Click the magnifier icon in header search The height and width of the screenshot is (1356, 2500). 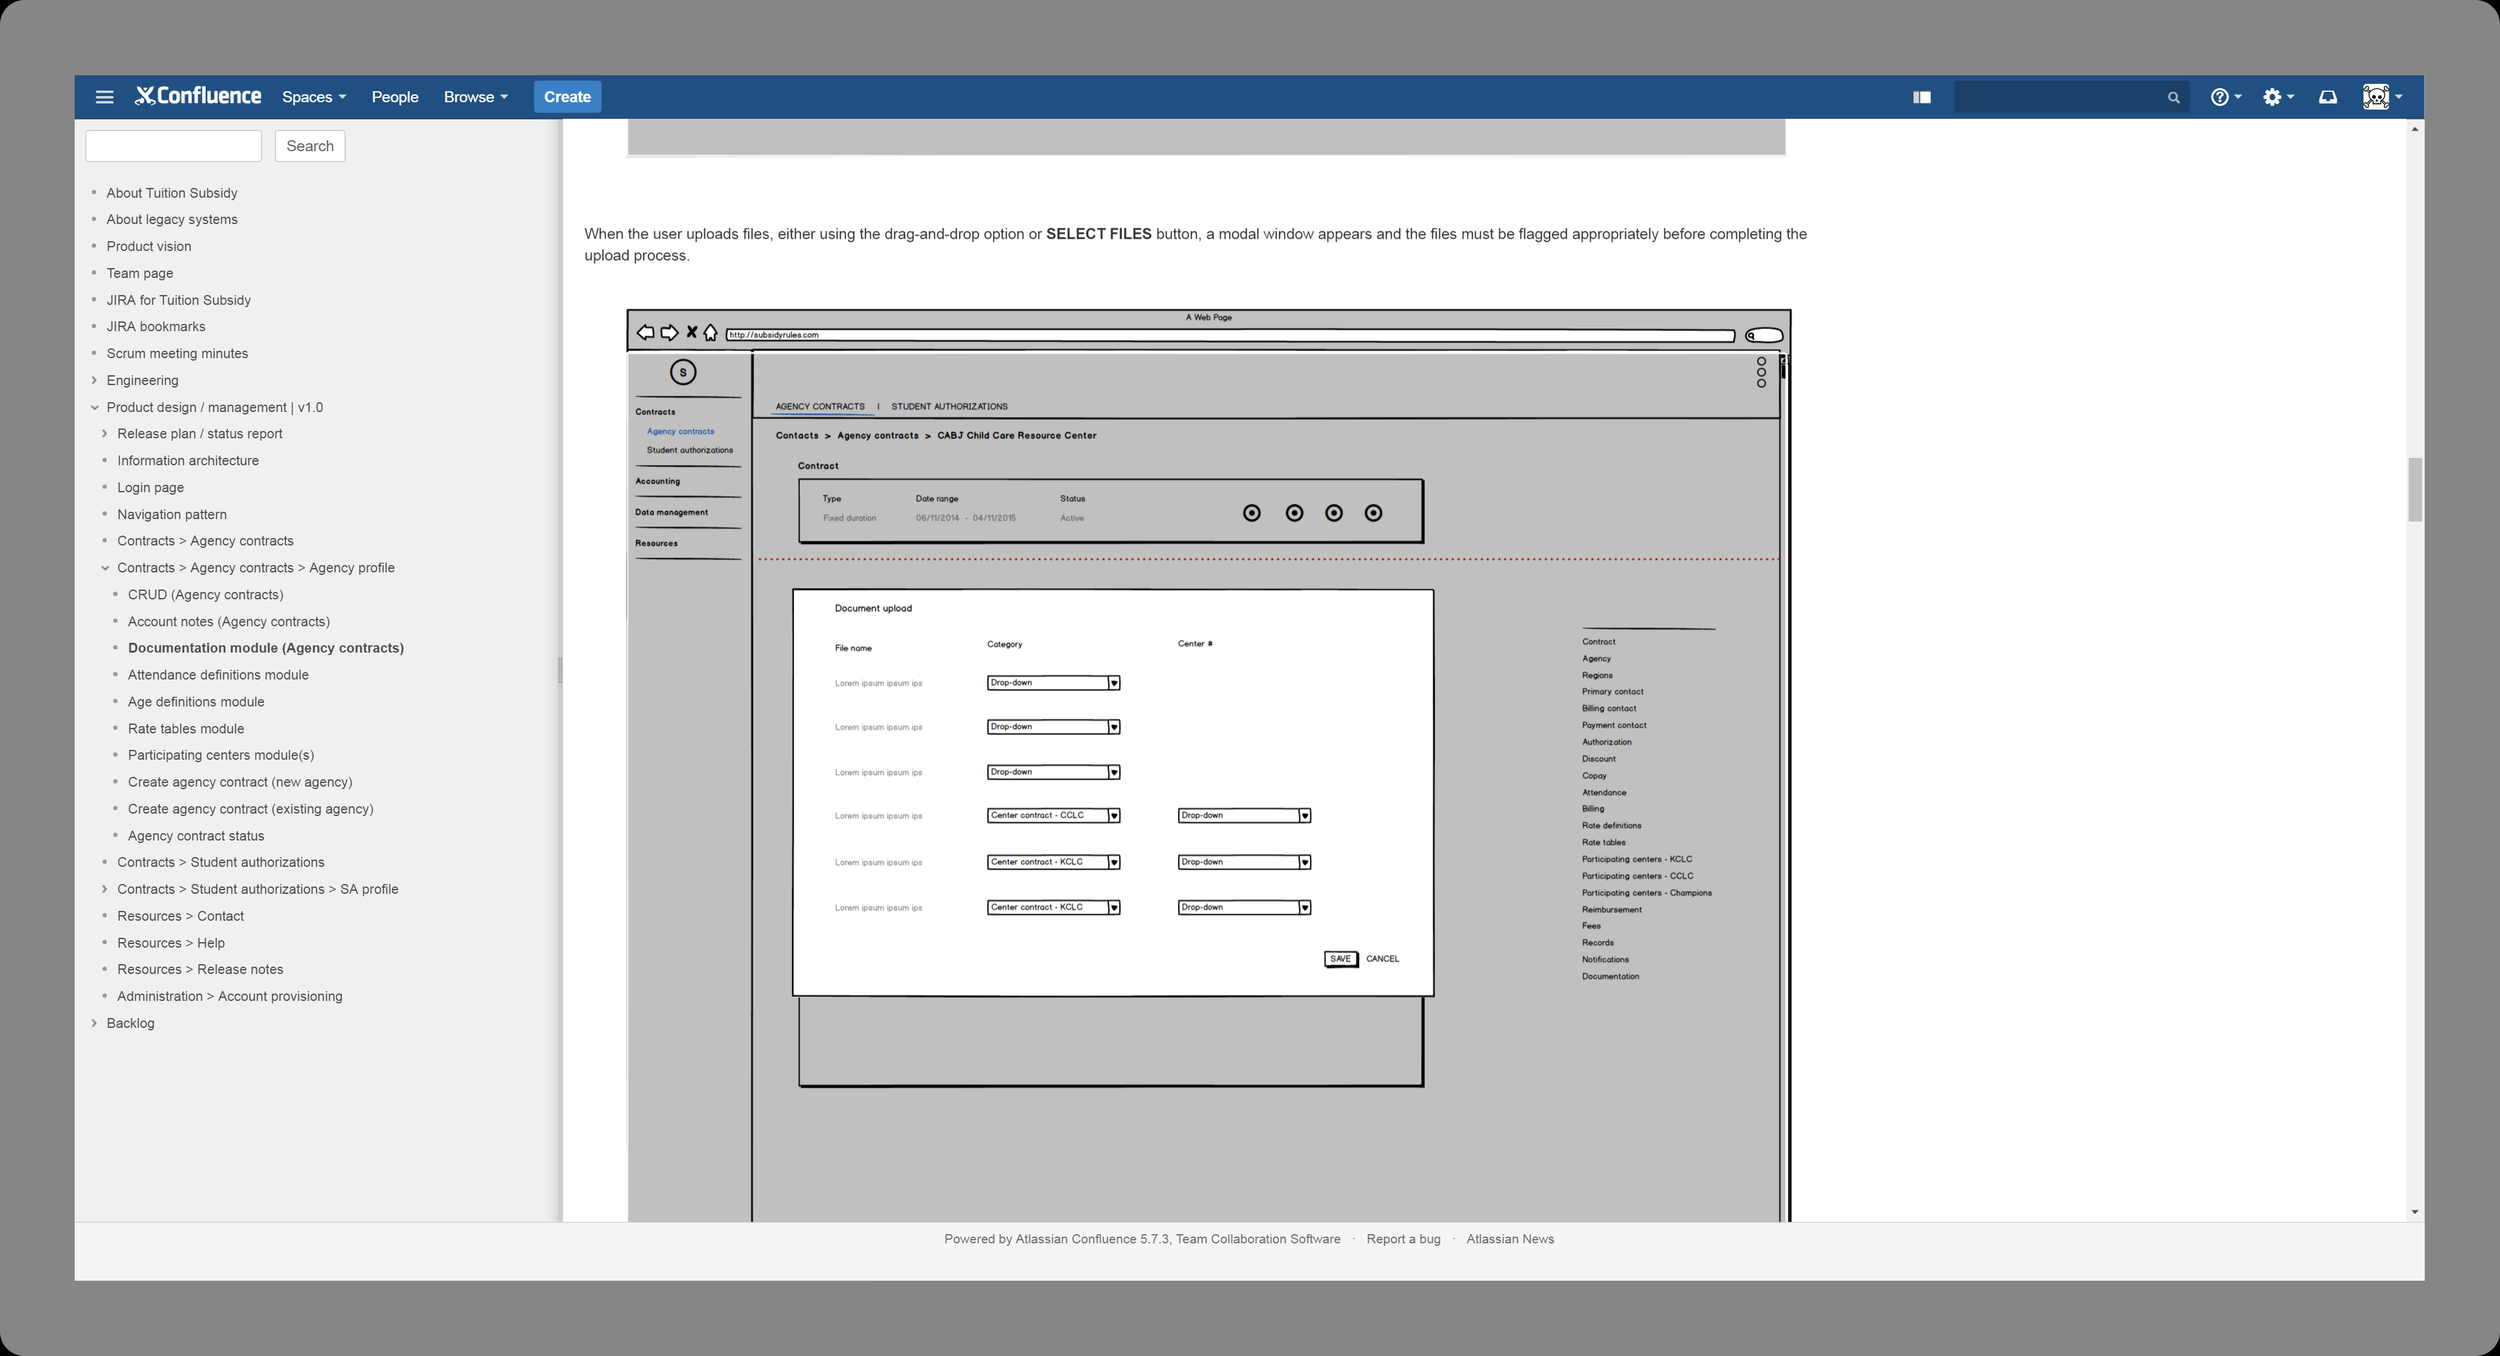(x=2173, y=98)
